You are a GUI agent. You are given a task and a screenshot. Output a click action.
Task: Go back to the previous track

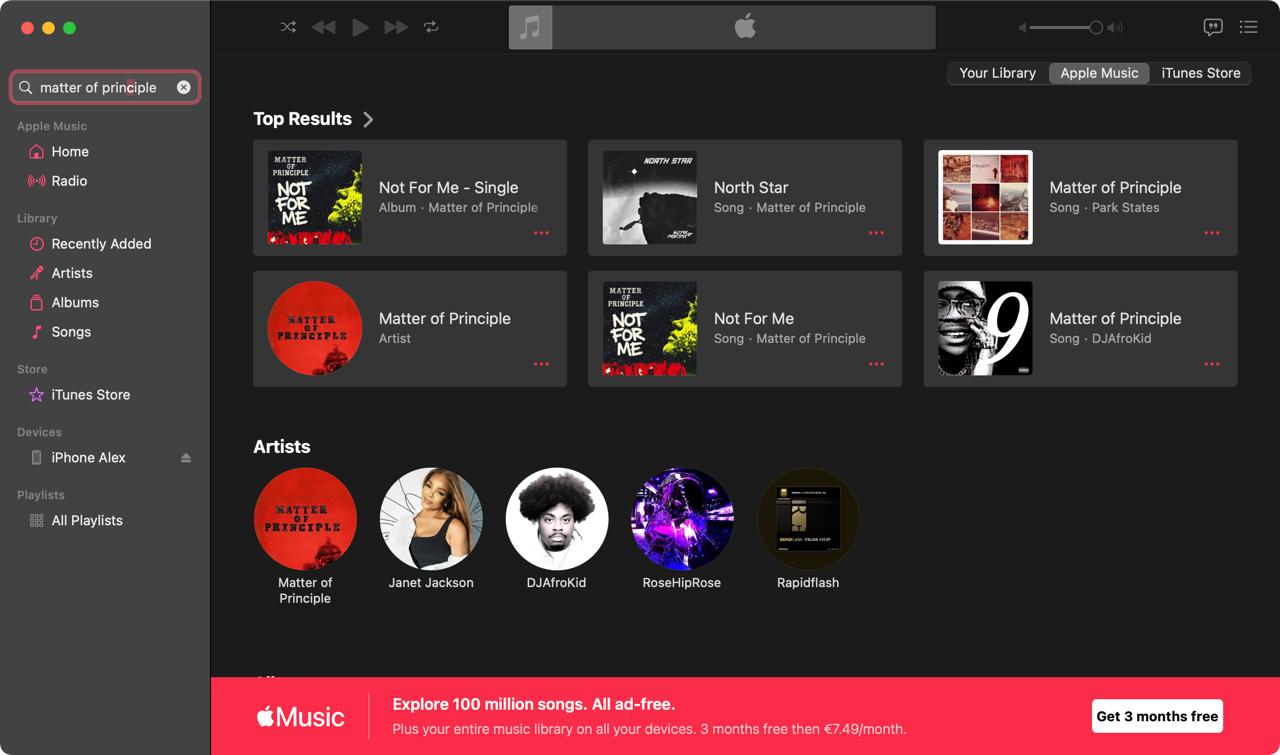click(x=323, y=27)
